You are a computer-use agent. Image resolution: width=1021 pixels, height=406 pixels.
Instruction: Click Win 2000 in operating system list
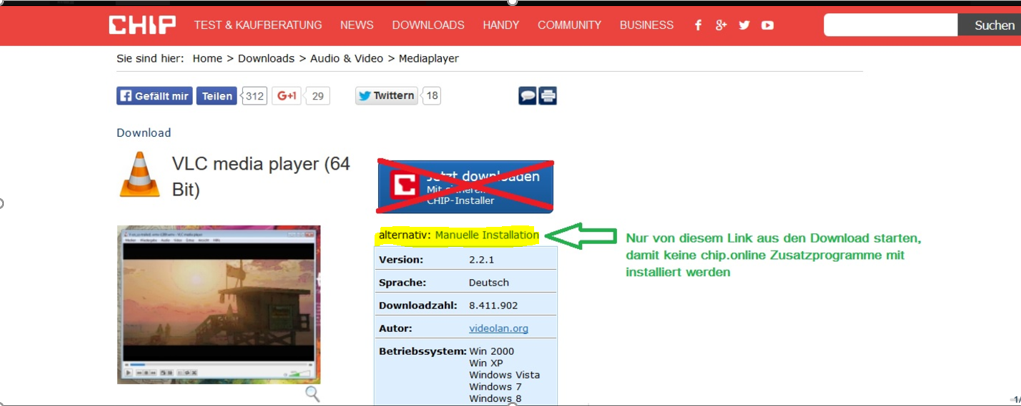pyautogui.click(x=492, y=352)
